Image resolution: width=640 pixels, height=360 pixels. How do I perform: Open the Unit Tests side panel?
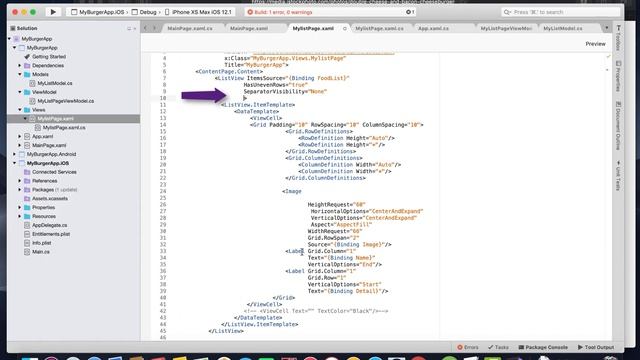618,175
